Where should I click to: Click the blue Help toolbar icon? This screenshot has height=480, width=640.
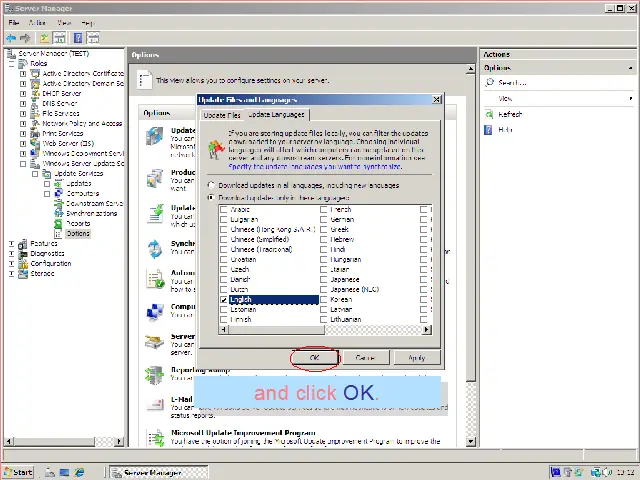pyautogui.click(x=78, y=38)
